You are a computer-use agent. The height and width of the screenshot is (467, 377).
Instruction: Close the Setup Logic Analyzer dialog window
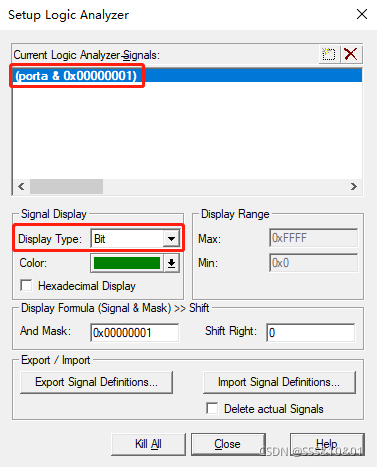click(362, 14)
